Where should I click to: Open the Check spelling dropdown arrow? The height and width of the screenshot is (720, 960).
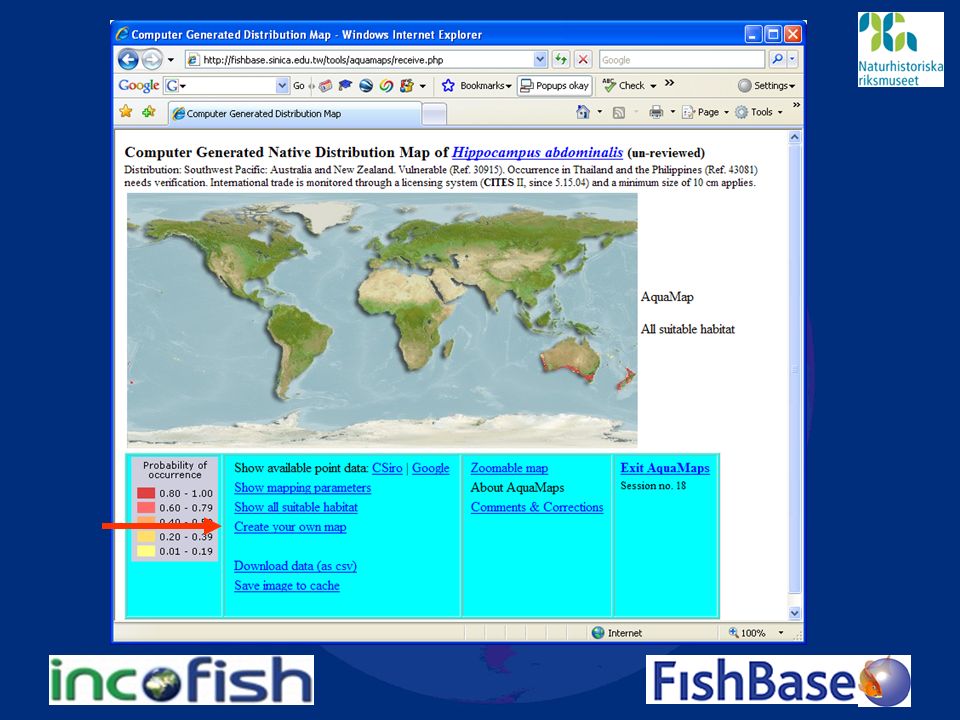point(653,86)
